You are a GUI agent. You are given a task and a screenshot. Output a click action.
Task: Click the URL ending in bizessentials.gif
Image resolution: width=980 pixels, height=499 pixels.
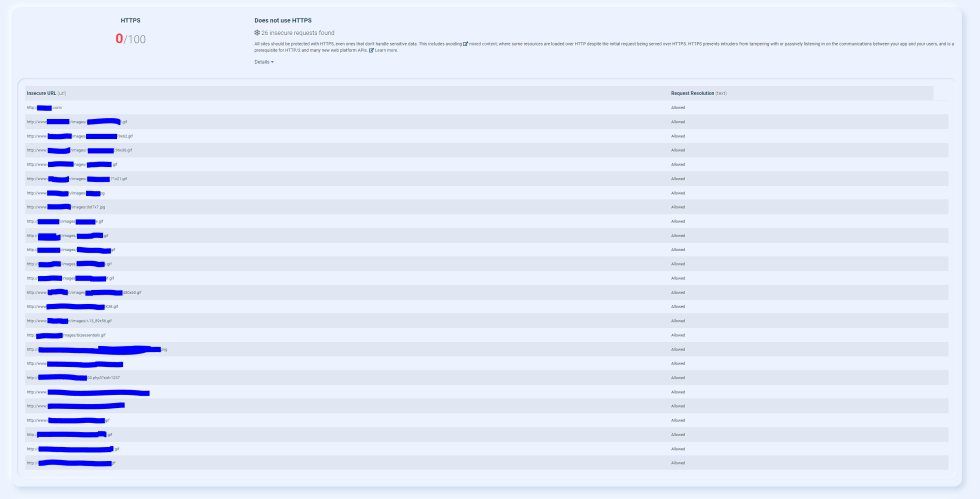(84, 335)
